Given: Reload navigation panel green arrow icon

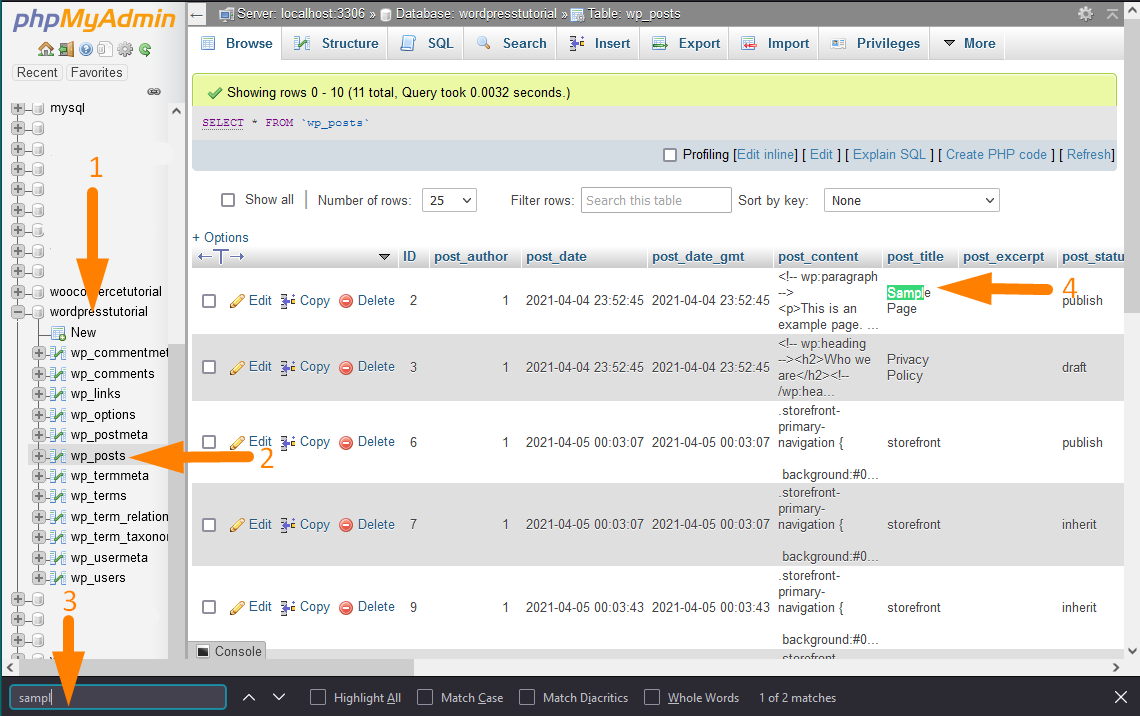Looking at the screenshot, I should point(145,49).
